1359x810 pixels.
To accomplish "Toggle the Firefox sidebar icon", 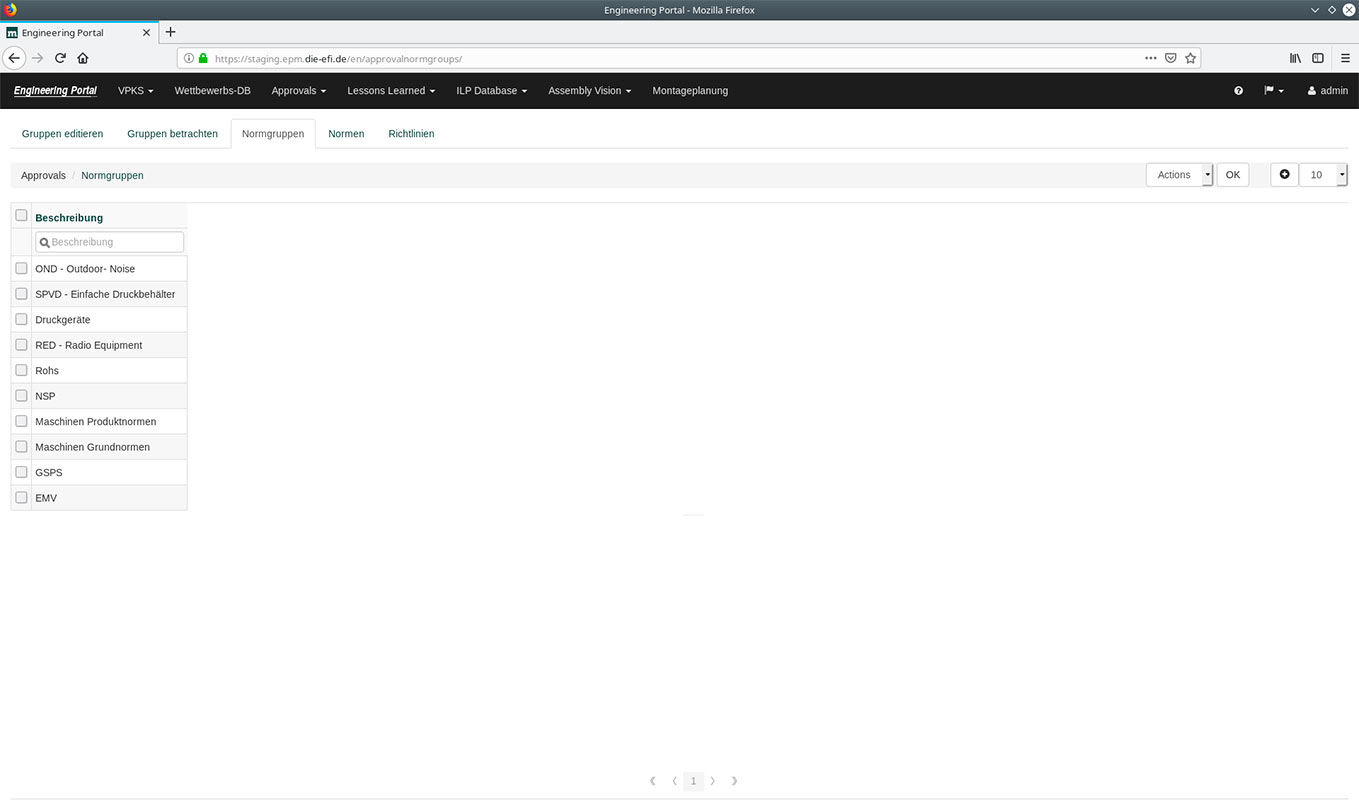I will point(1318,58).
